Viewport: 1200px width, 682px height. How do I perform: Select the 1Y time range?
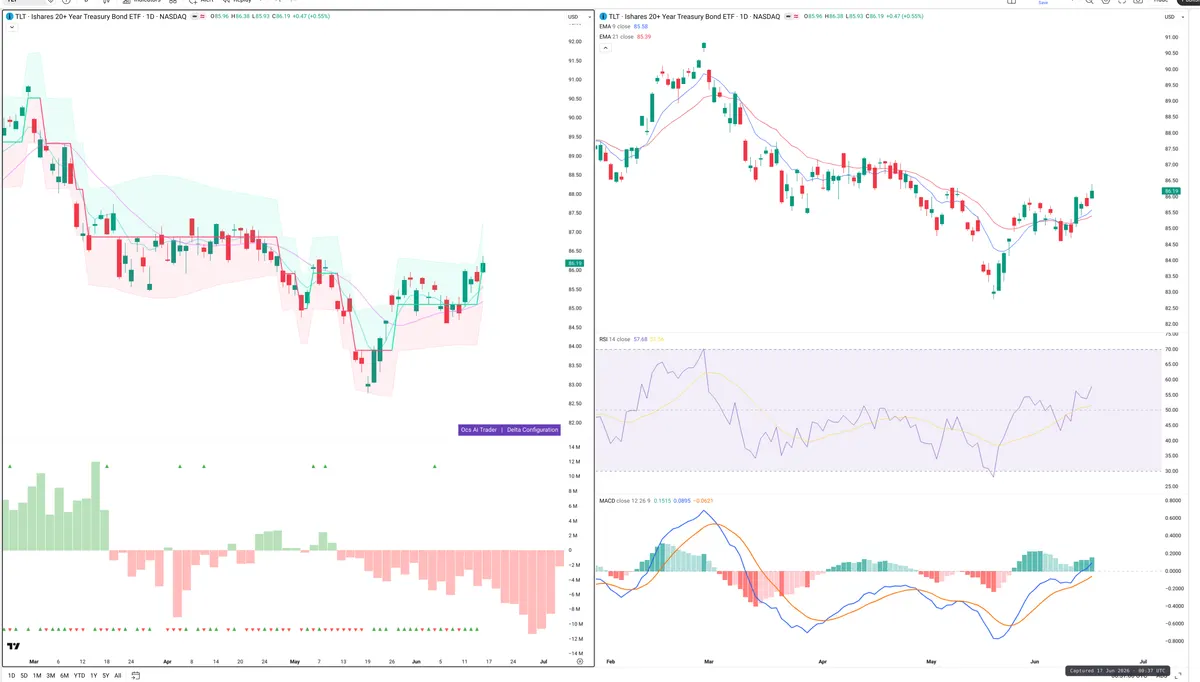pos(93,675)
